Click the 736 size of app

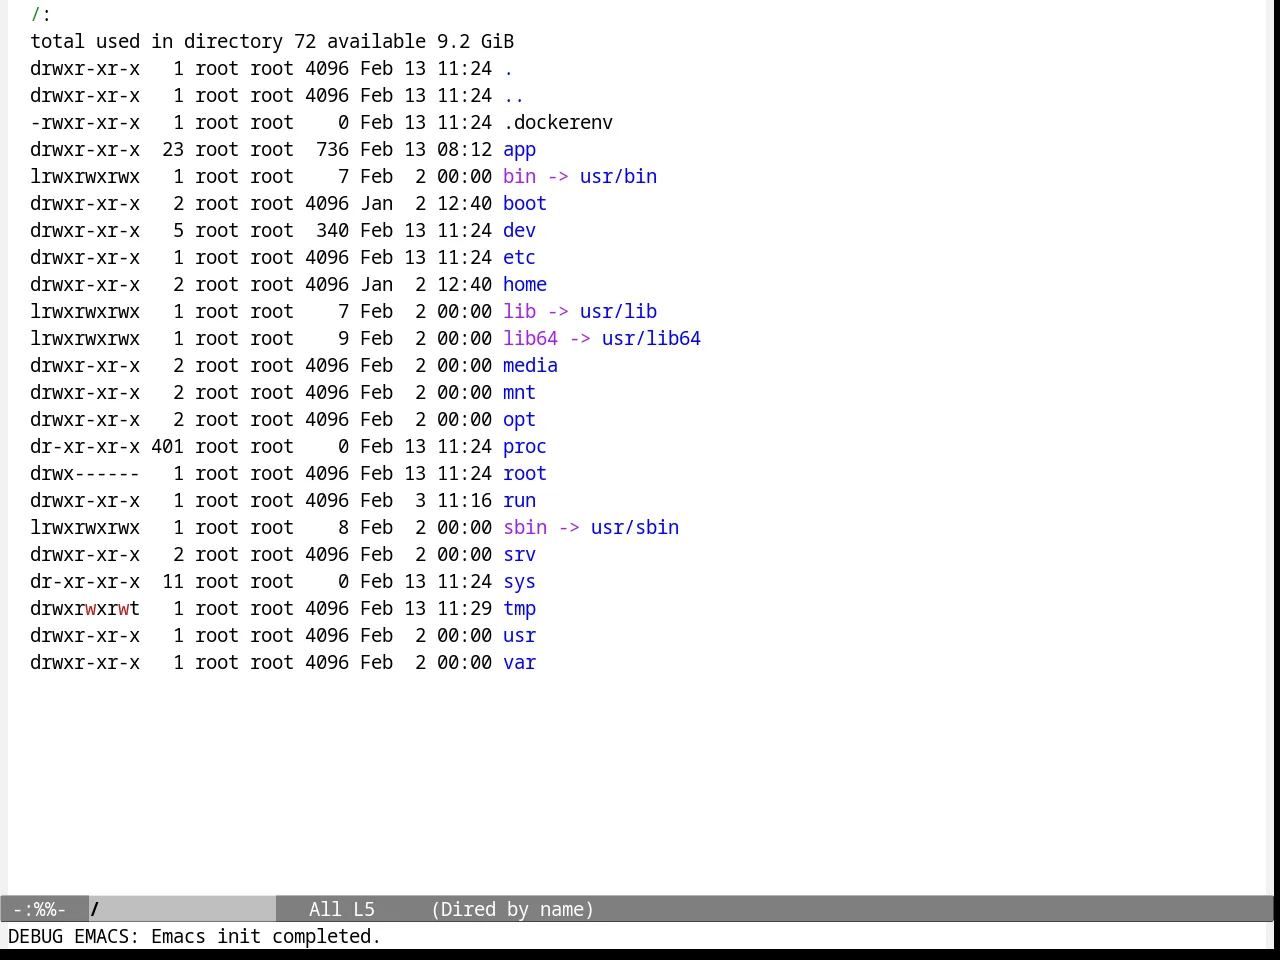tap(332, 149)
